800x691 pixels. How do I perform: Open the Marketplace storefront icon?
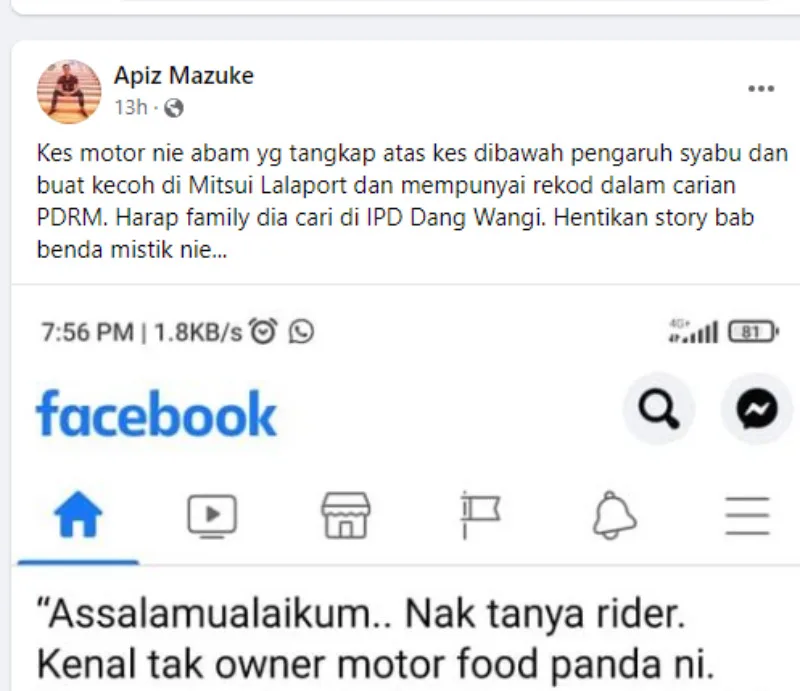pos(346,515)
